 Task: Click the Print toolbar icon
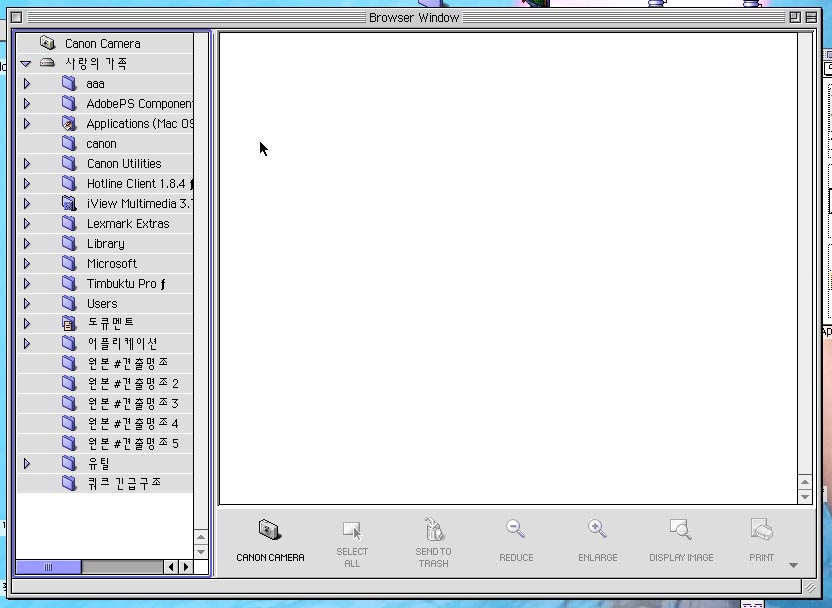761,530
